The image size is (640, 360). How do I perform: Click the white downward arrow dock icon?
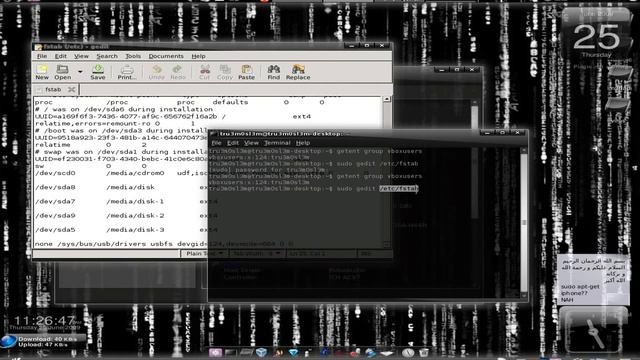click(x=387, y=353)
